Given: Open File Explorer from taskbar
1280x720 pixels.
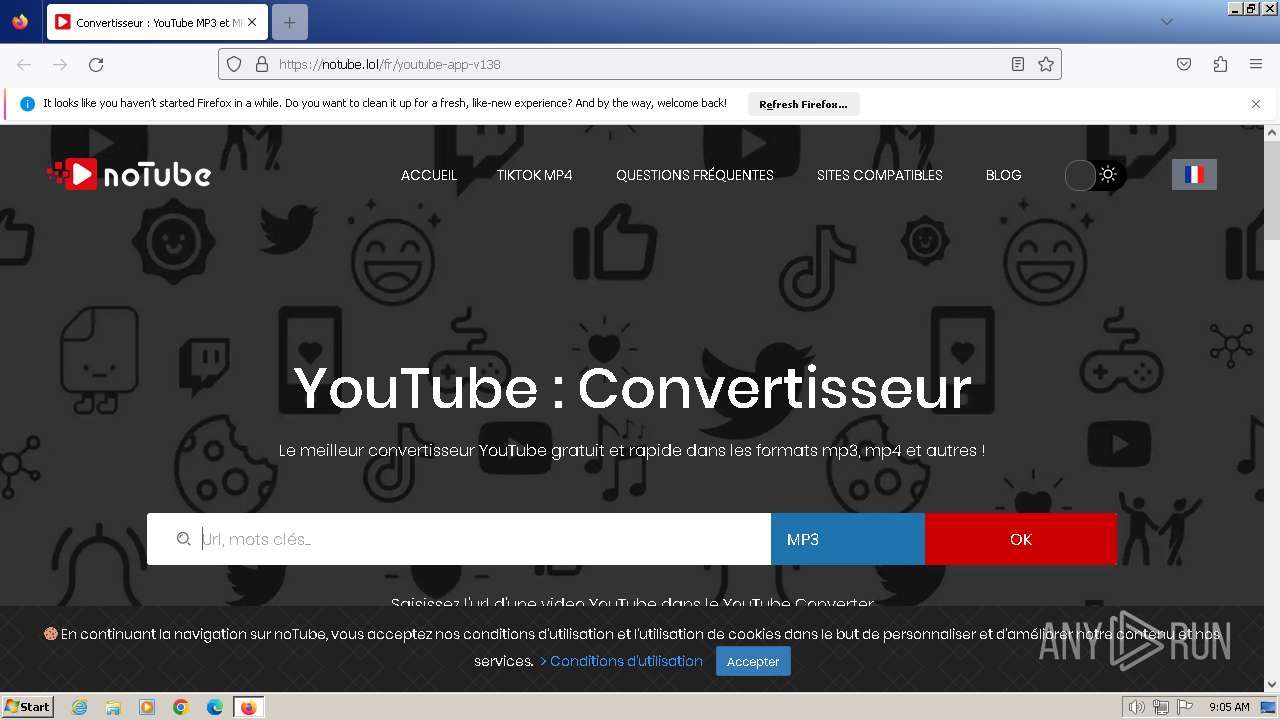Looking at the screenshot, I should click(113, 707).
